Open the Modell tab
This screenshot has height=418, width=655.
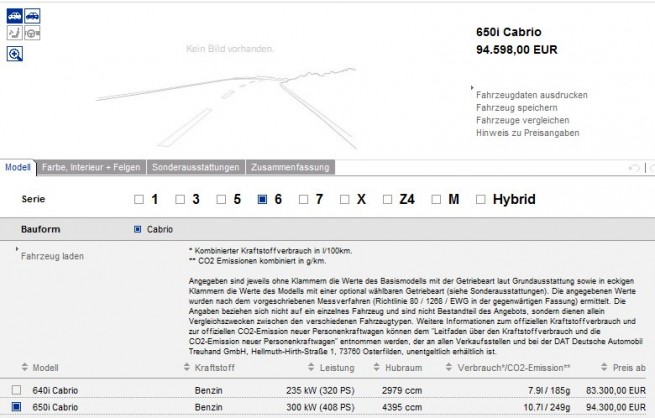point(18,167)
